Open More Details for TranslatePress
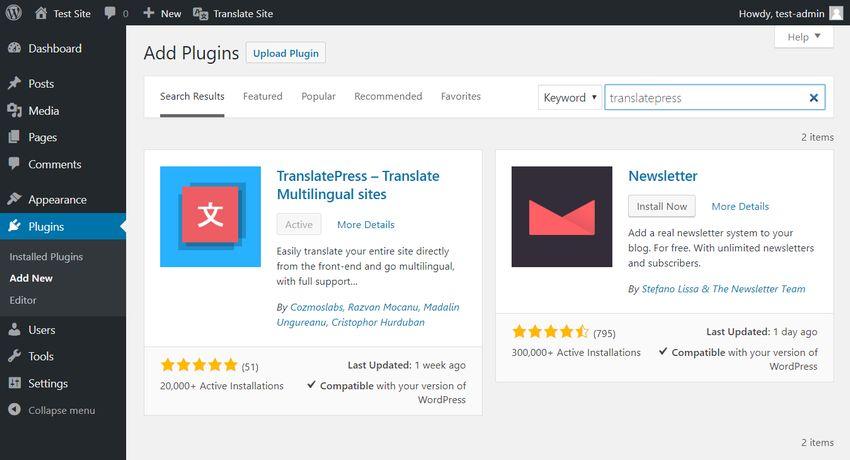Viewport: 850px width, 460px height. point(366,224)
